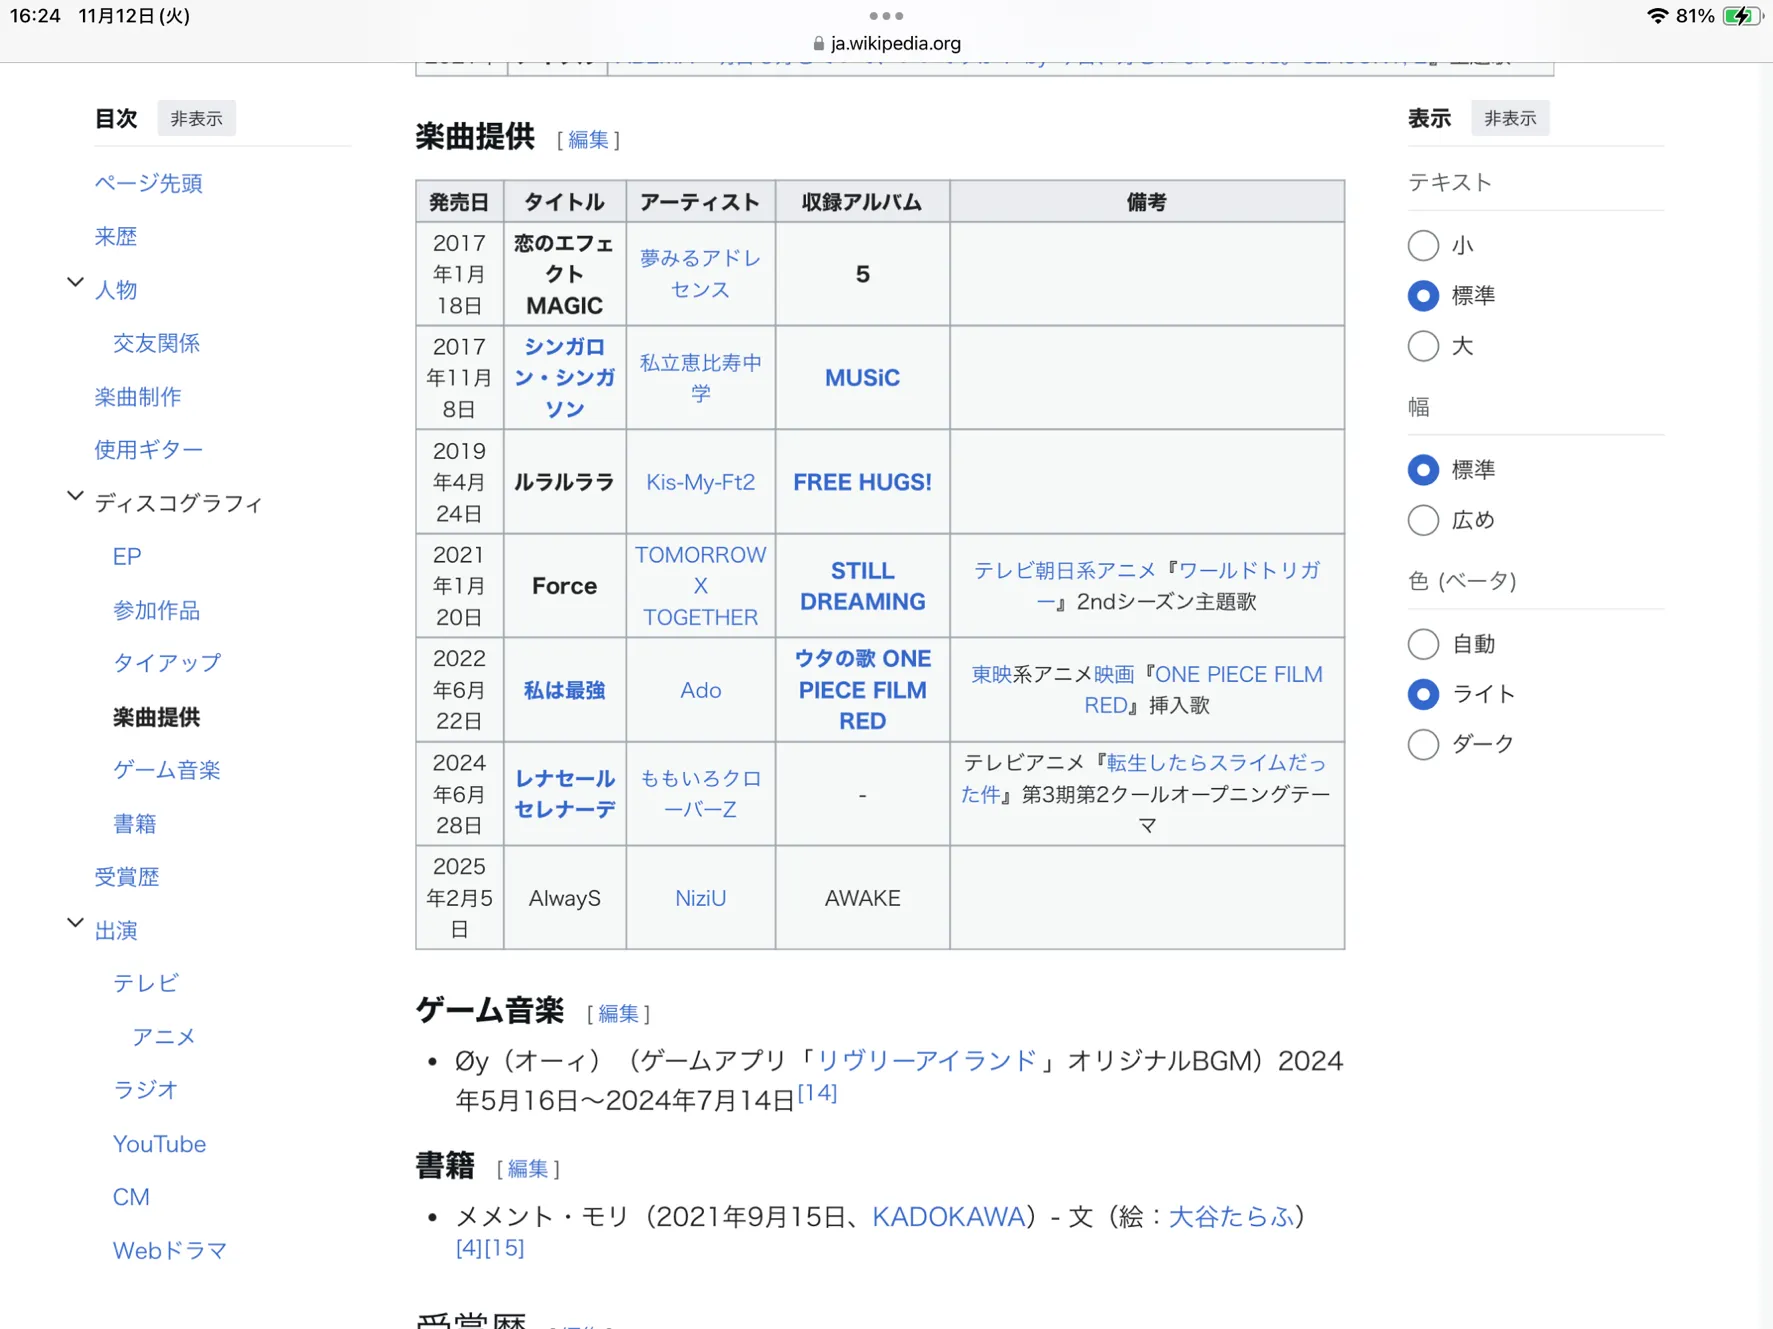
Task: Jump to 出演 section link
Action: click(116, 931)
